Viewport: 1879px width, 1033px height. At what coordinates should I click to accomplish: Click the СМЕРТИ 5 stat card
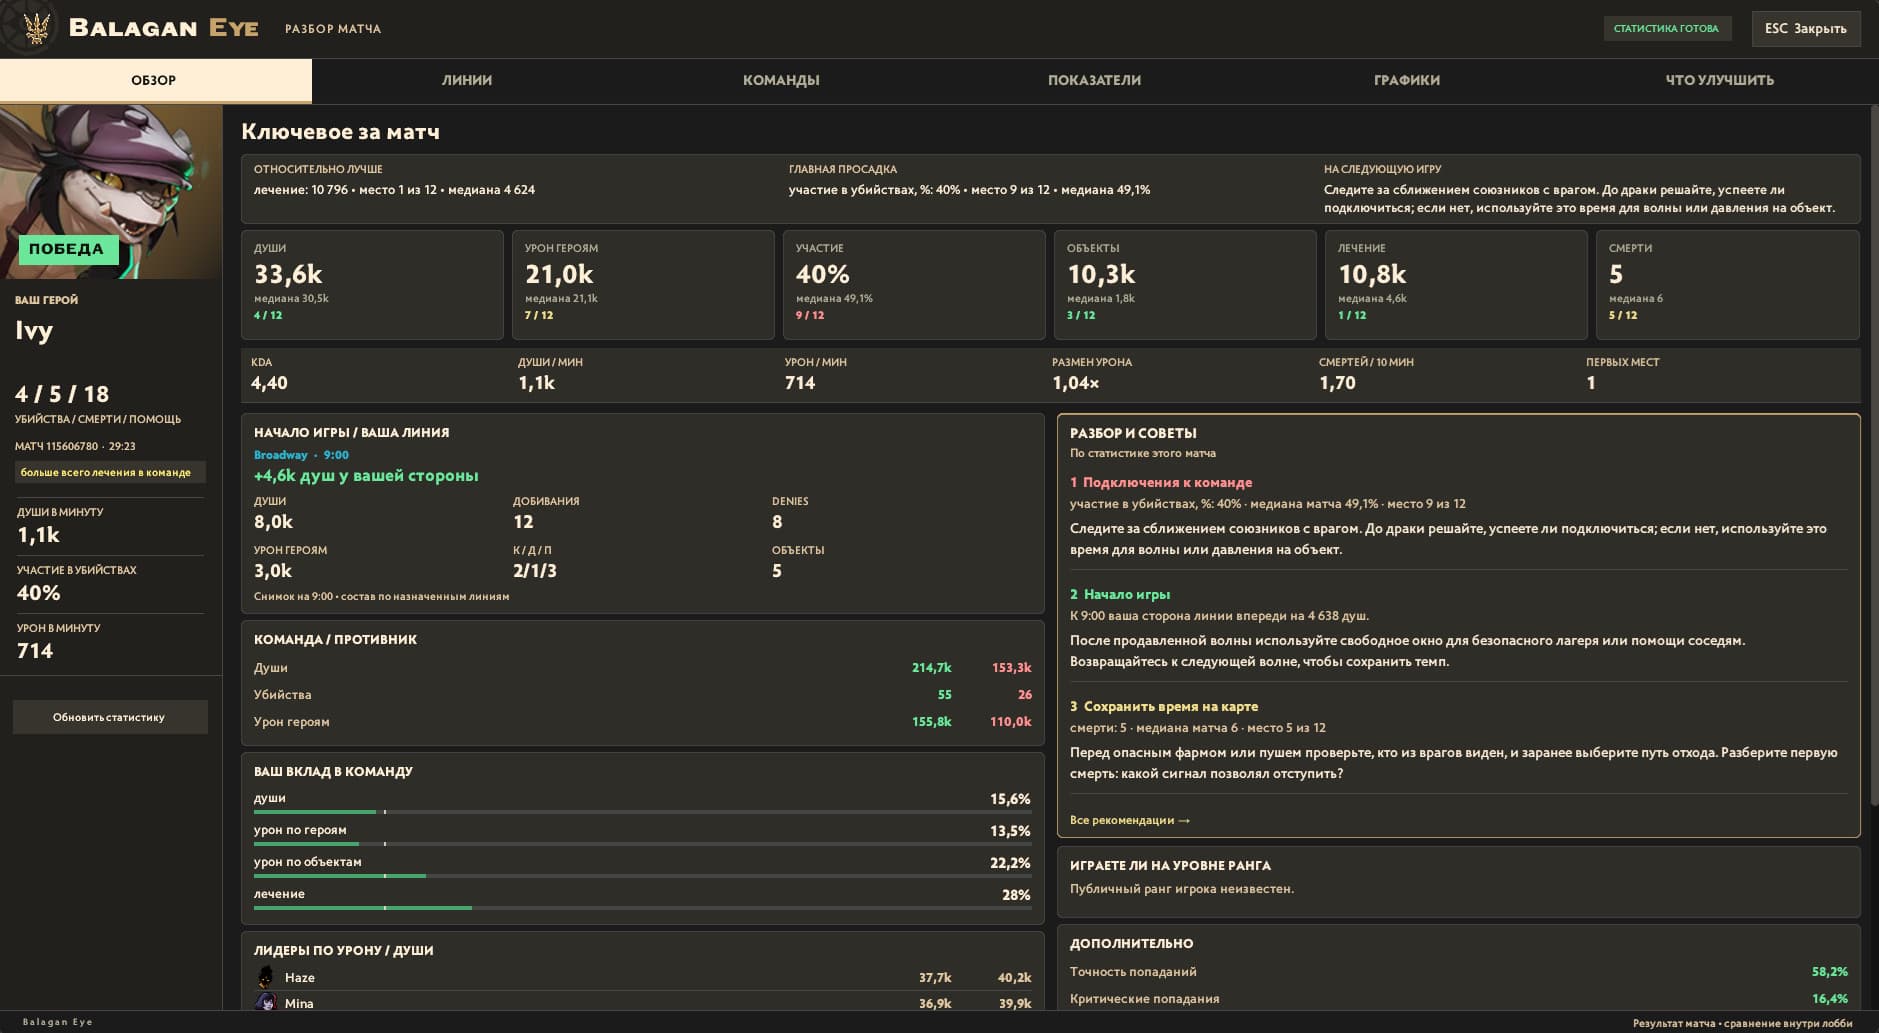1727,285
